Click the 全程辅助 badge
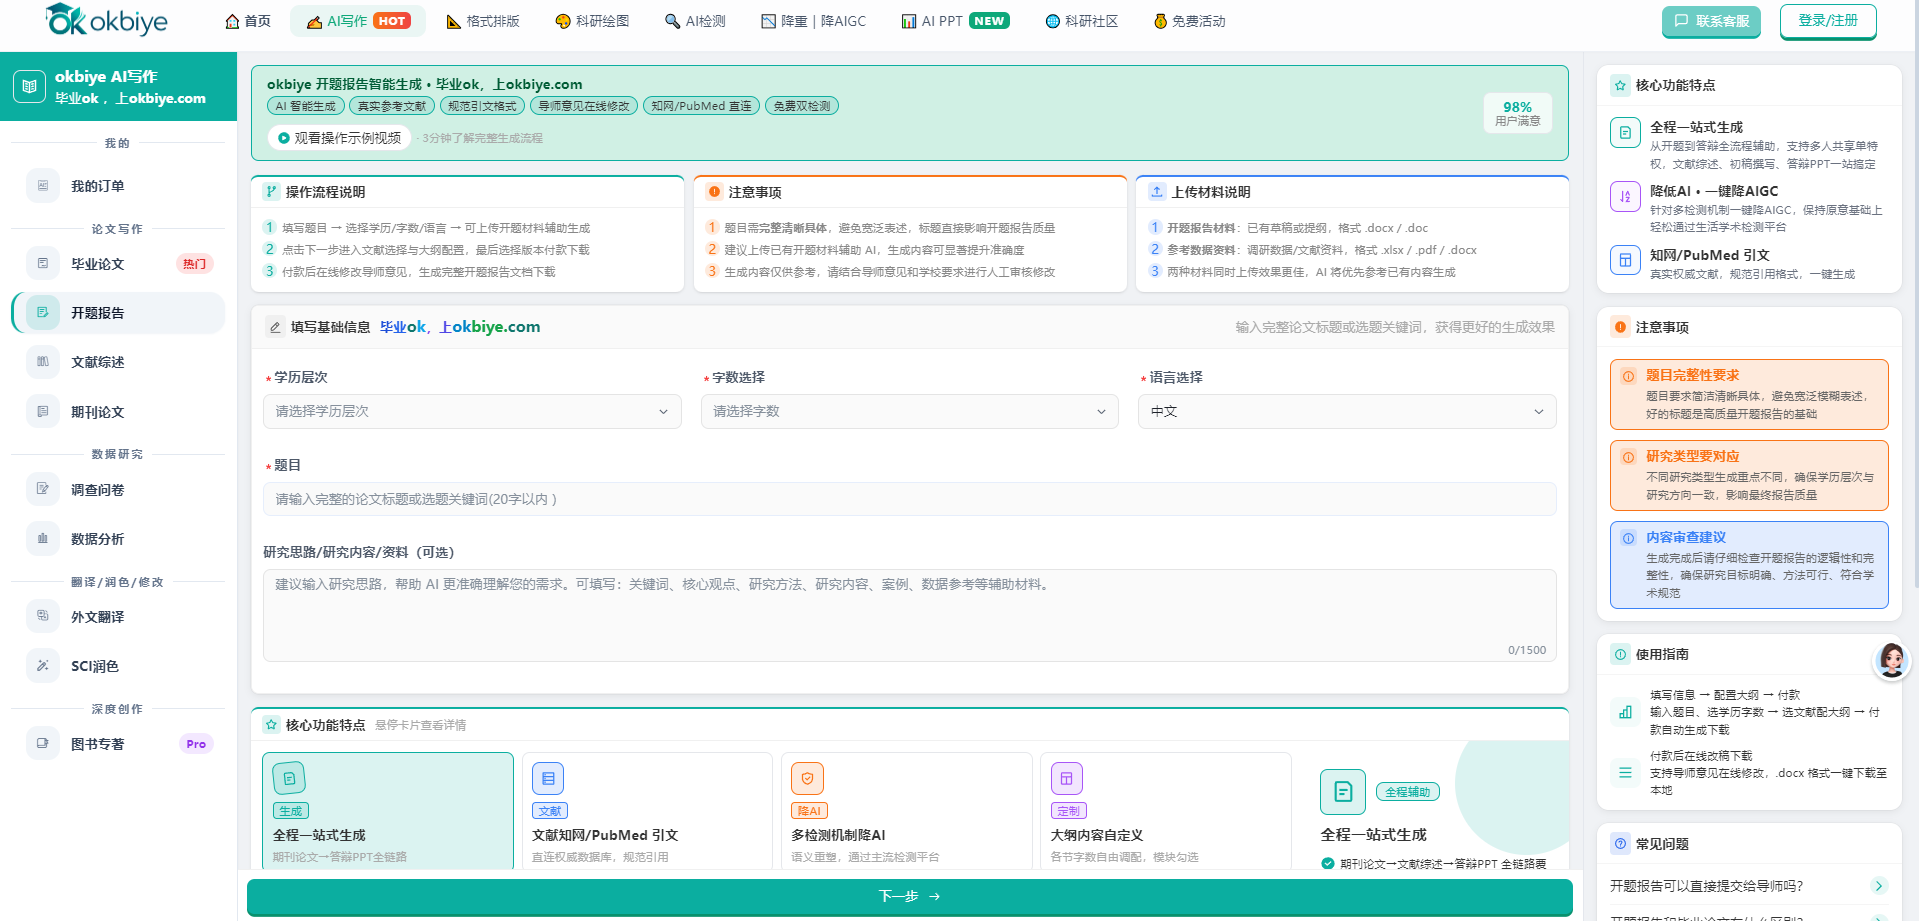Screen dimensions: 1919x921 1407,792
